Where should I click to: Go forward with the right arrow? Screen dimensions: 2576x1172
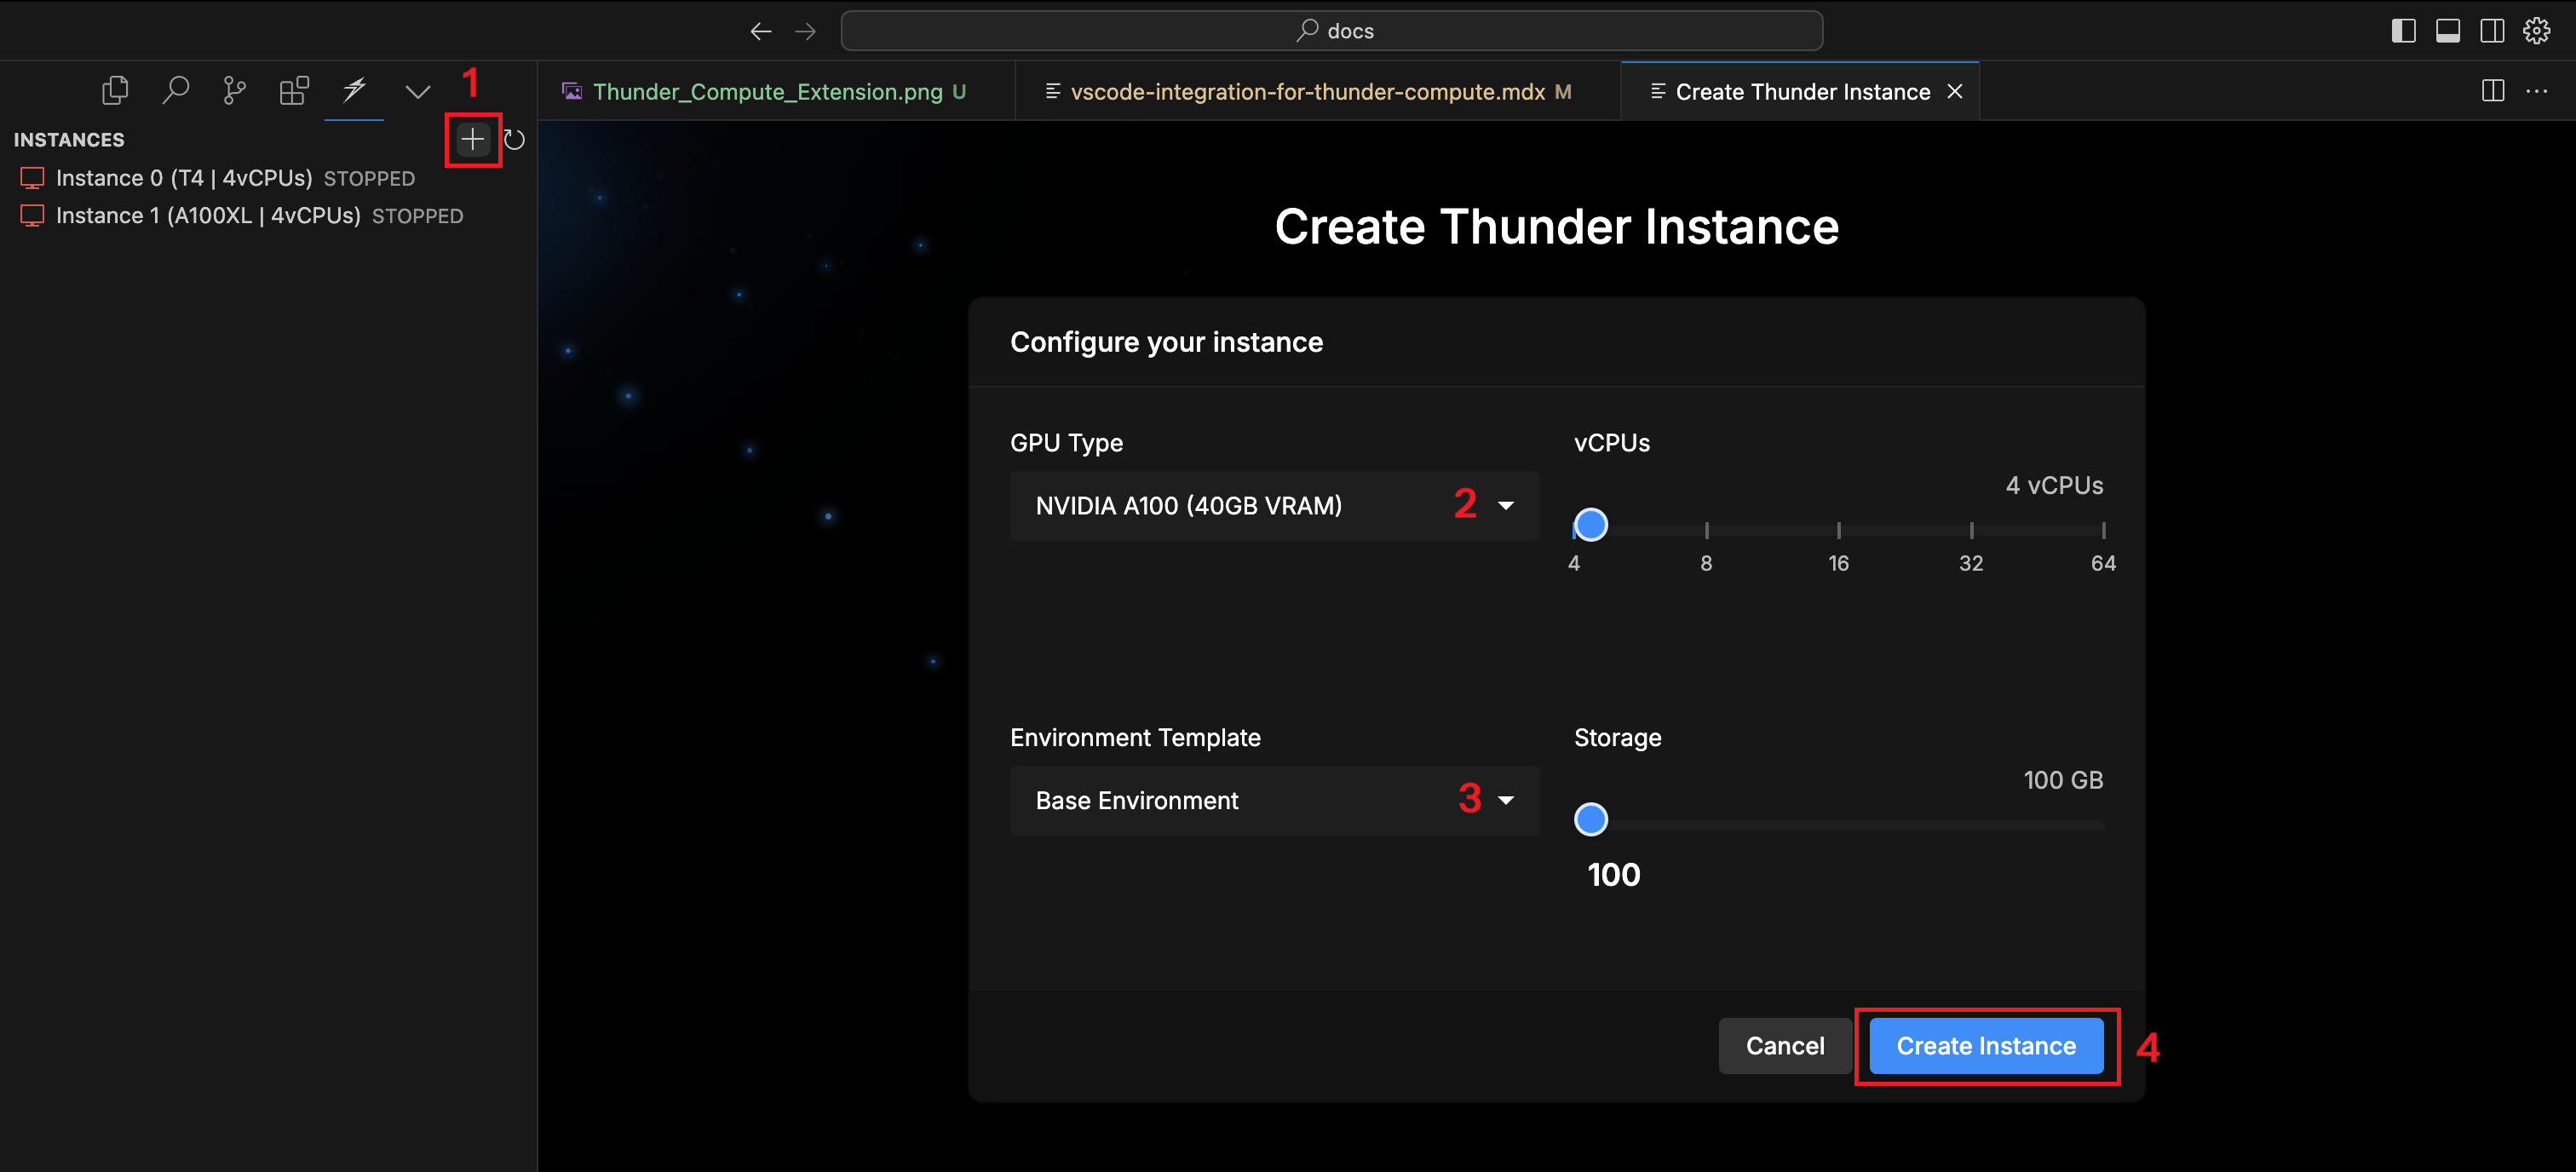tap(805, 31)
